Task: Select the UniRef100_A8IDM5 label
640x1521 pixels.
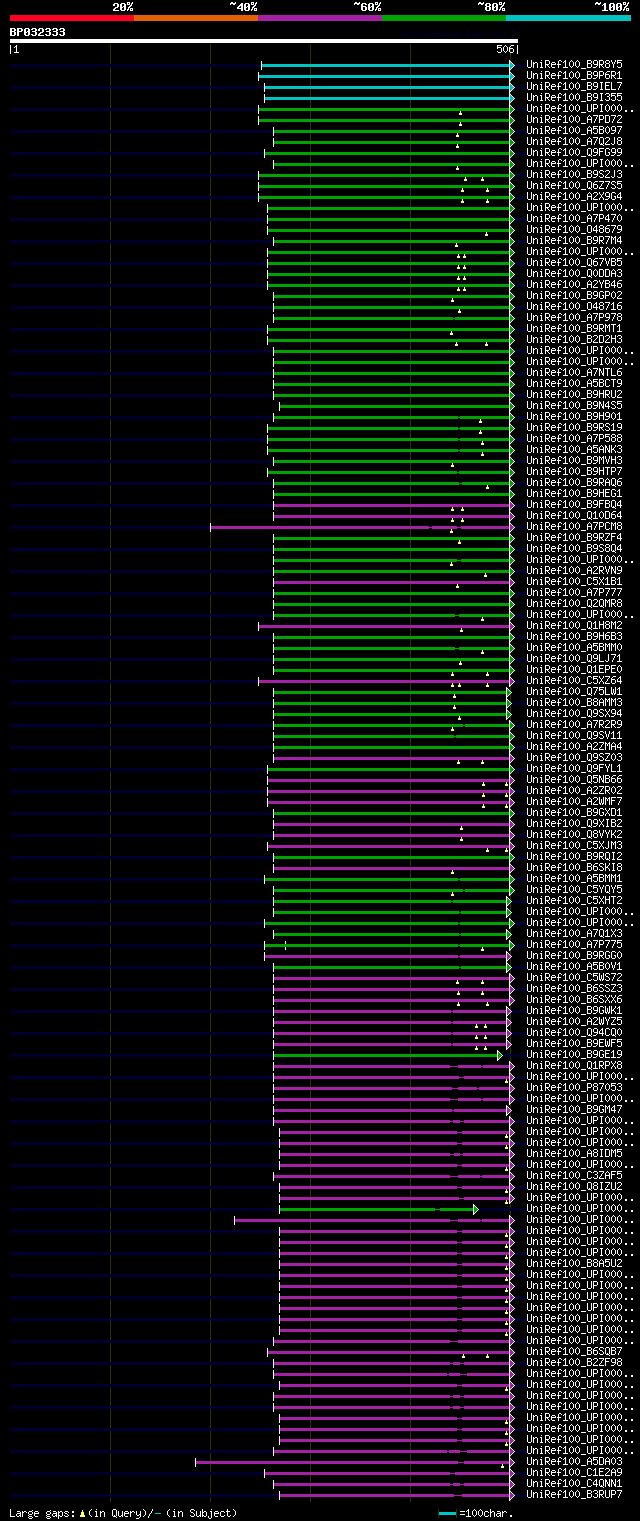Action: point(574,1153)
